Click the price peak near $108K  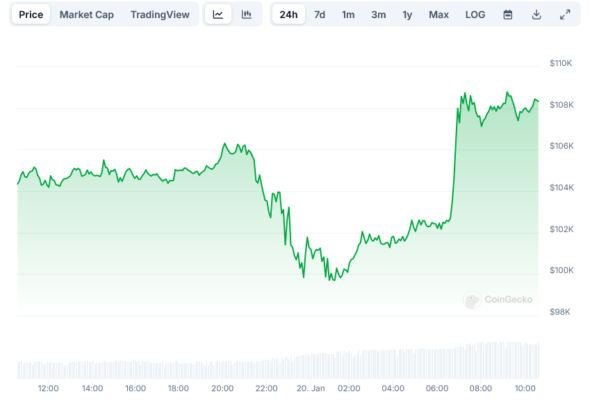(508, 94)
